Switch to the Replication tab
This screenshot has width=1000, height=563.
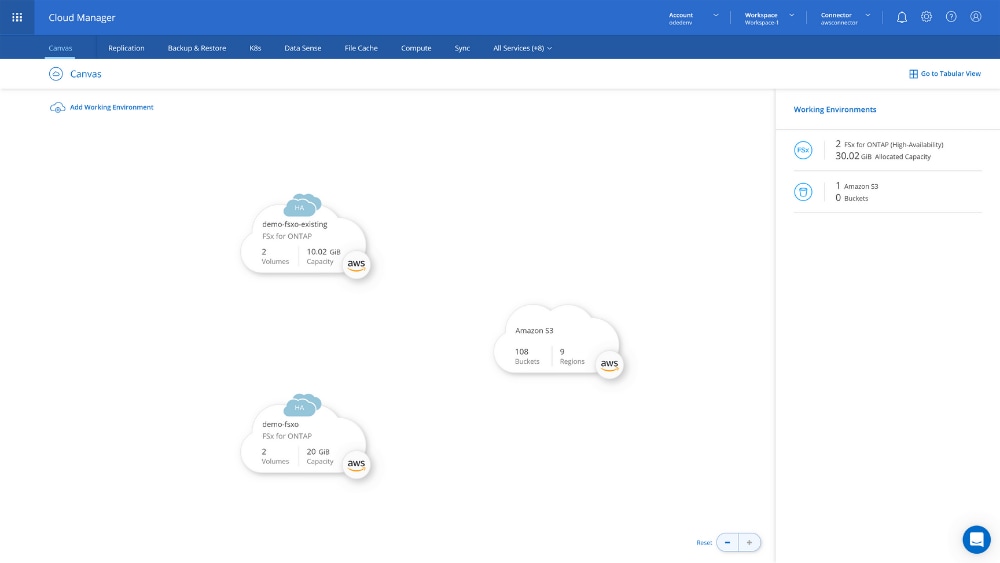(x=126, y=48)
